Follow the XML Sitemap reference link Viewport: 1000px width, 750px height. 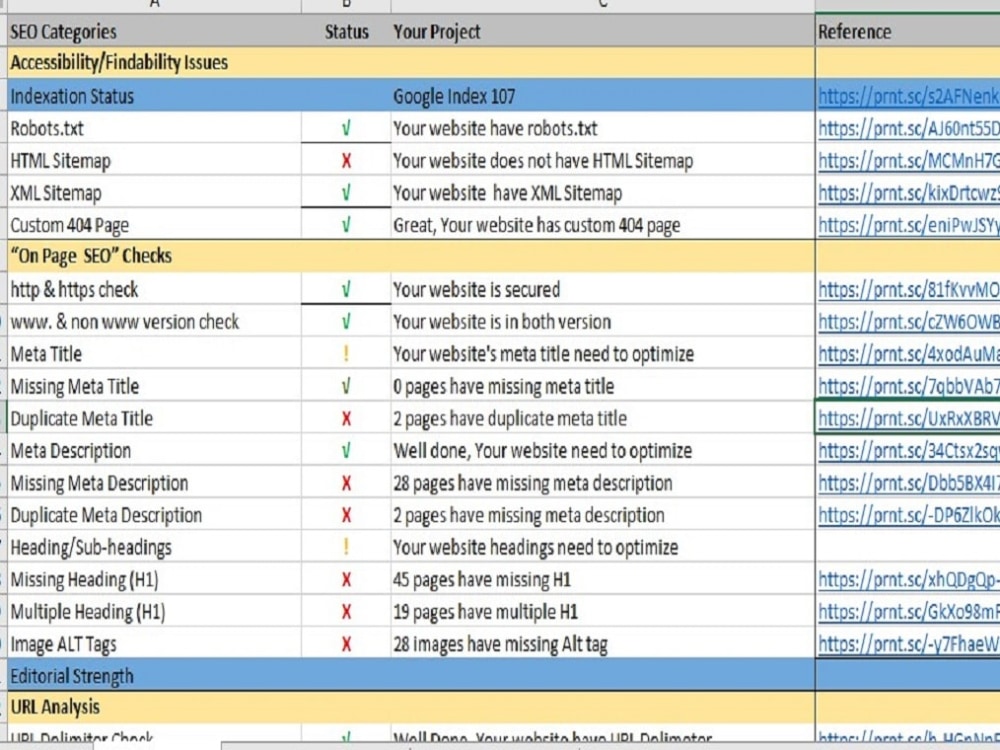[x=909, y=193]
